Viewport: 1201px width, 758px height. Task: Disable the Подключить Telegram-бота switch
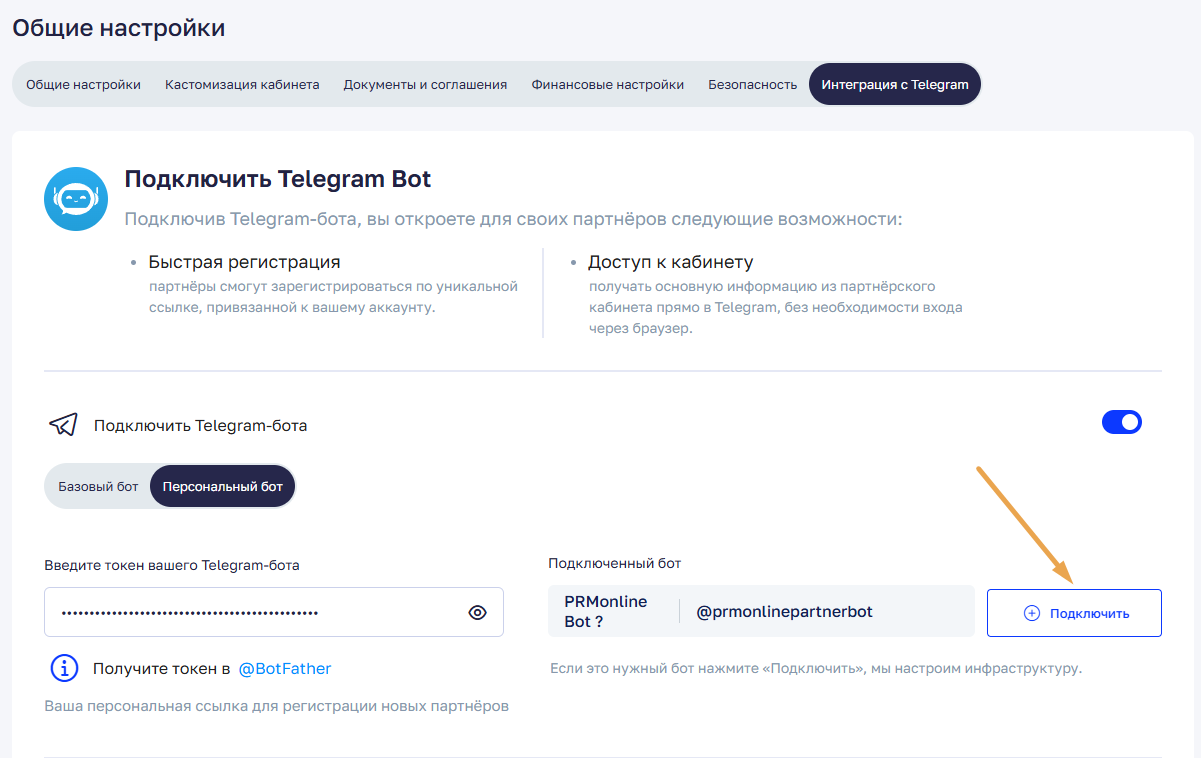pyautogui.click(x=1121, y=422)
